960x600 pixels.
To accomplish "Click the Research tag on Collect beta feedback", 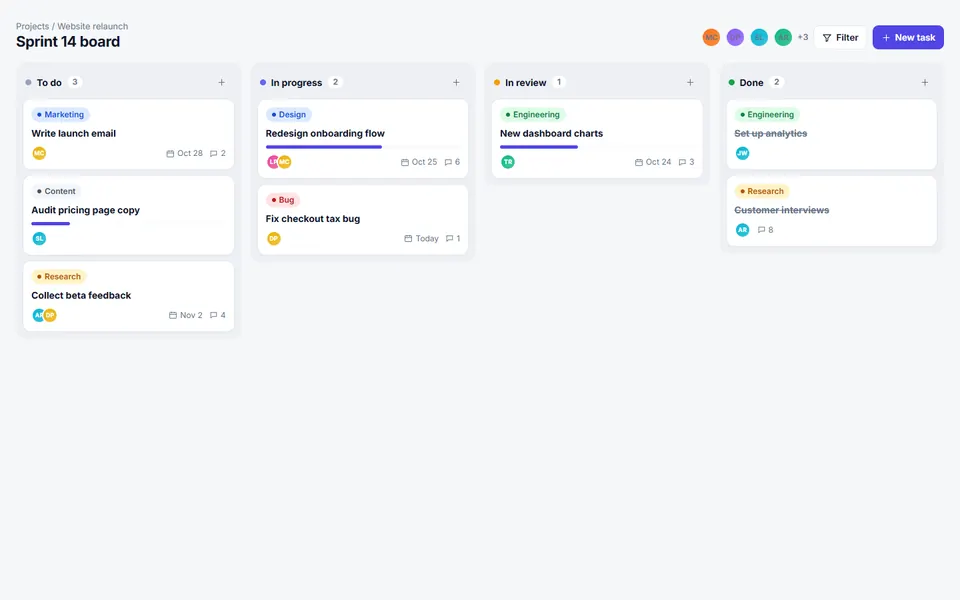I will 59,276.
